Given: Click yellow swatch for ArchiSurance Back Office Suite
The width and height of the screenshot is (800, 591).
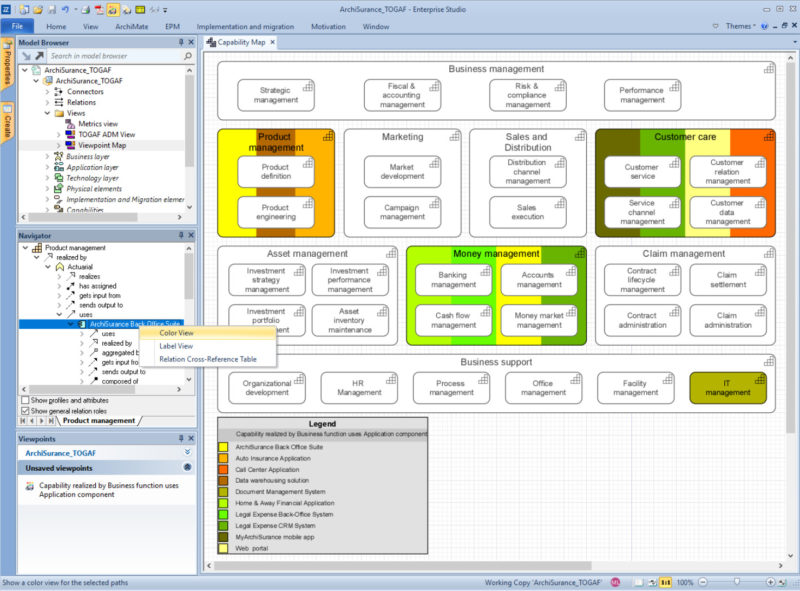Looking at the screenshot, I should click(x=223, y=447).
